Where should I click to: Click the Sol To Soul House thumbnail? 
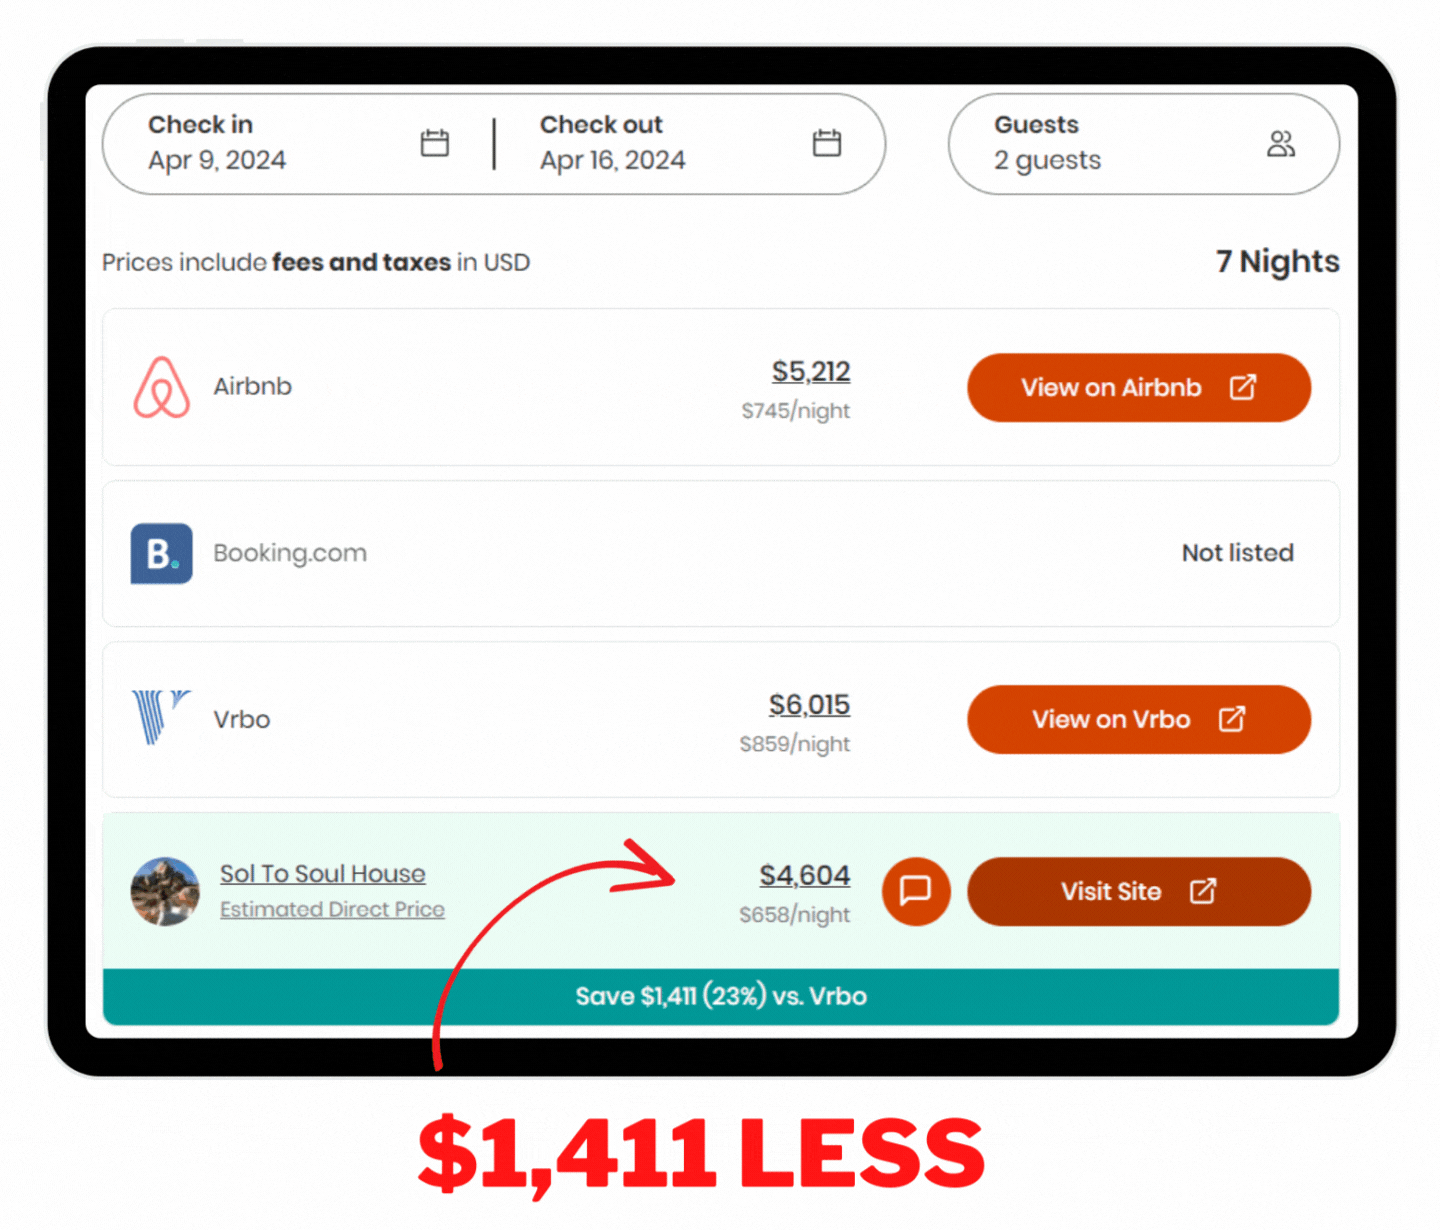165,891
